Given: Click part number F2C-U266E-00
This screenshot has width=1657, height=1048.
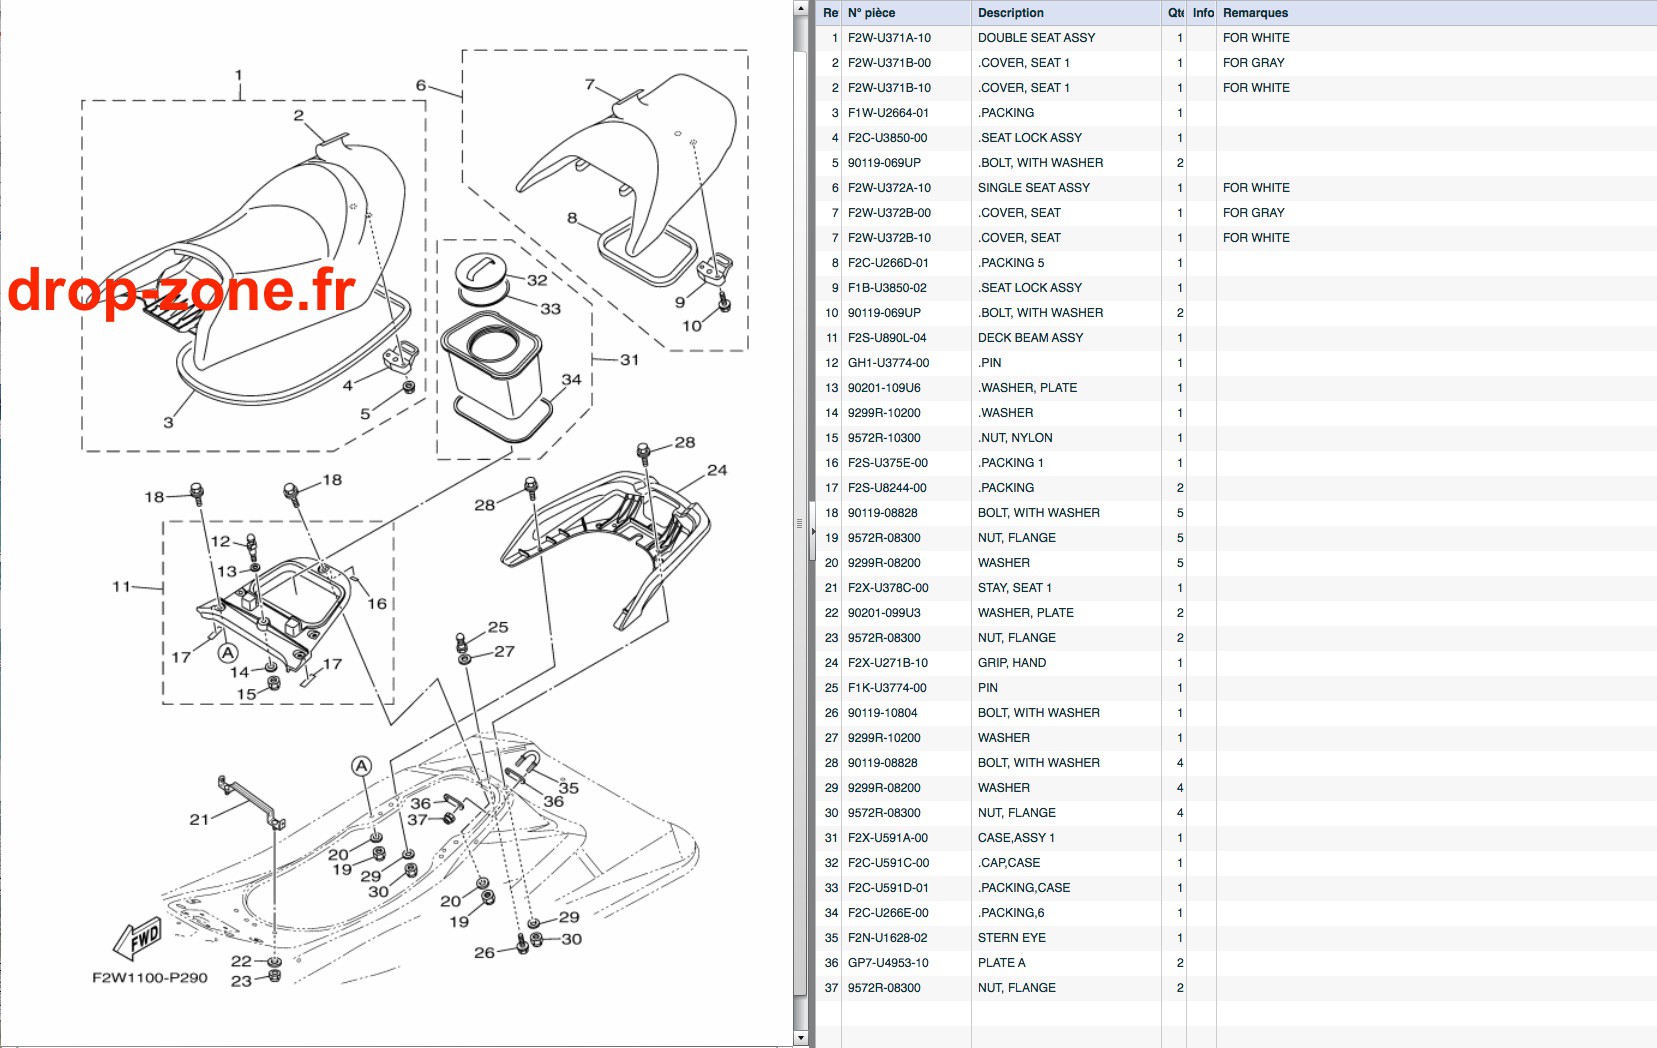Looking at the screenshot, I should [888, 913].
